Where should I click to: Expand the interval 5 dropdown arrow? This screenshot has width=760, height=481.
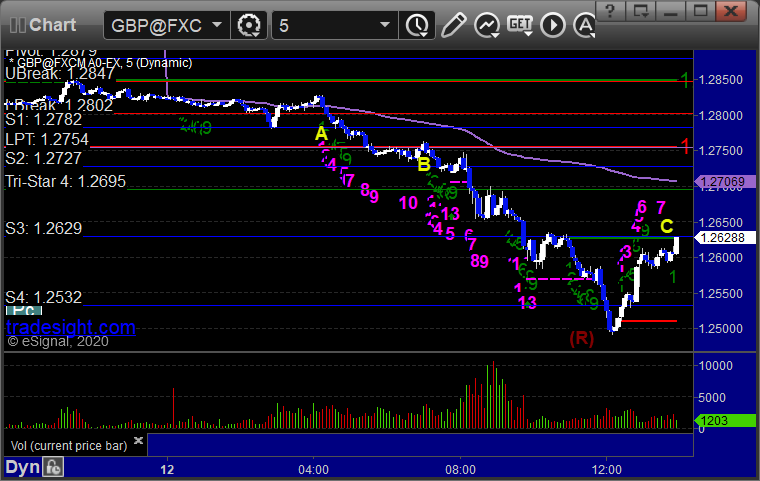tap(385, 24)
